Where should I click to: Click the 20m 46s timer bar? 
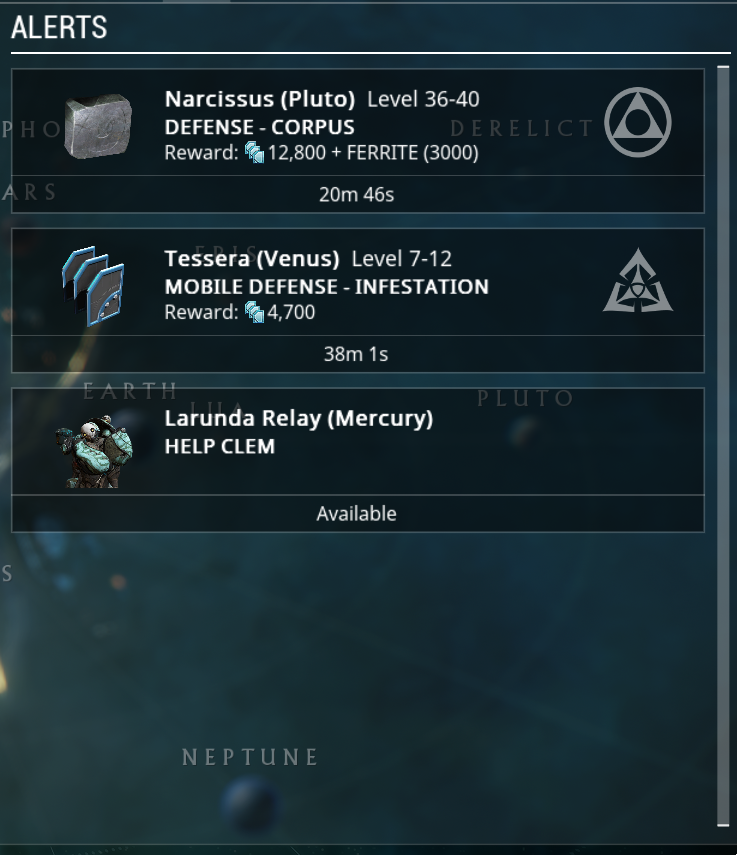pyautogui.click(x=358, y=194)
